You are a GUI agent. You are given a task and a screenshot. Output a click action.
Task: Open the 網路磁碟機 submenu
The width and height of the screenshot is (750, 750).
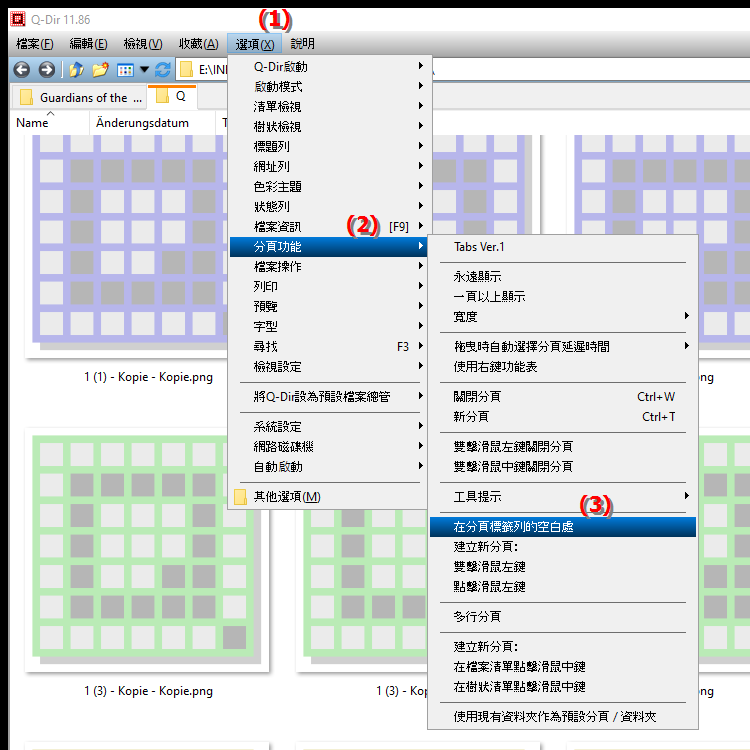(x=330, y=447)
